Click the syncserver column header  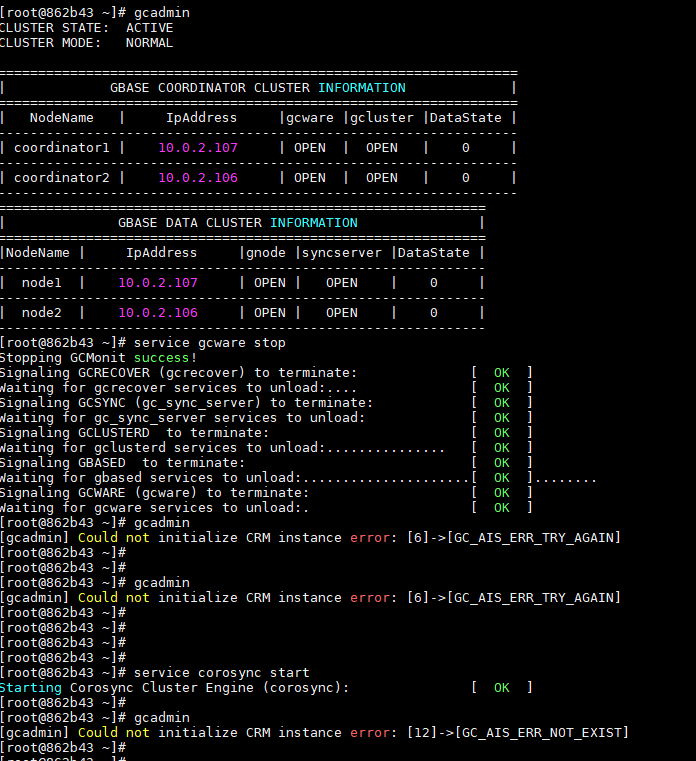coord(342,253)
